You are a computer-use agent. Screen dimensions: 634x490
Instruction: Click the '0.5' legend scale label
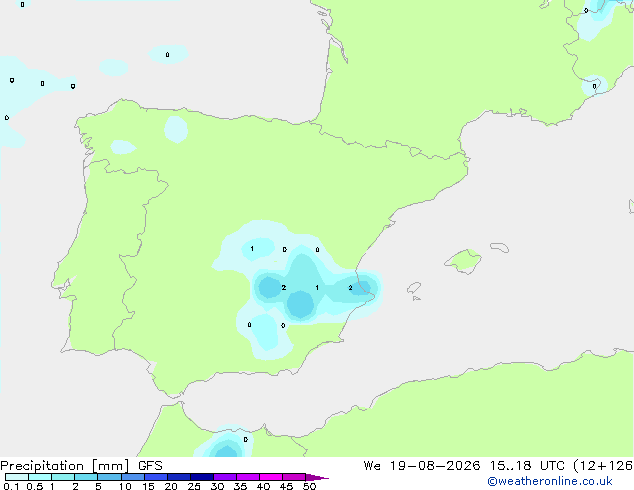(x=34, y=486)
